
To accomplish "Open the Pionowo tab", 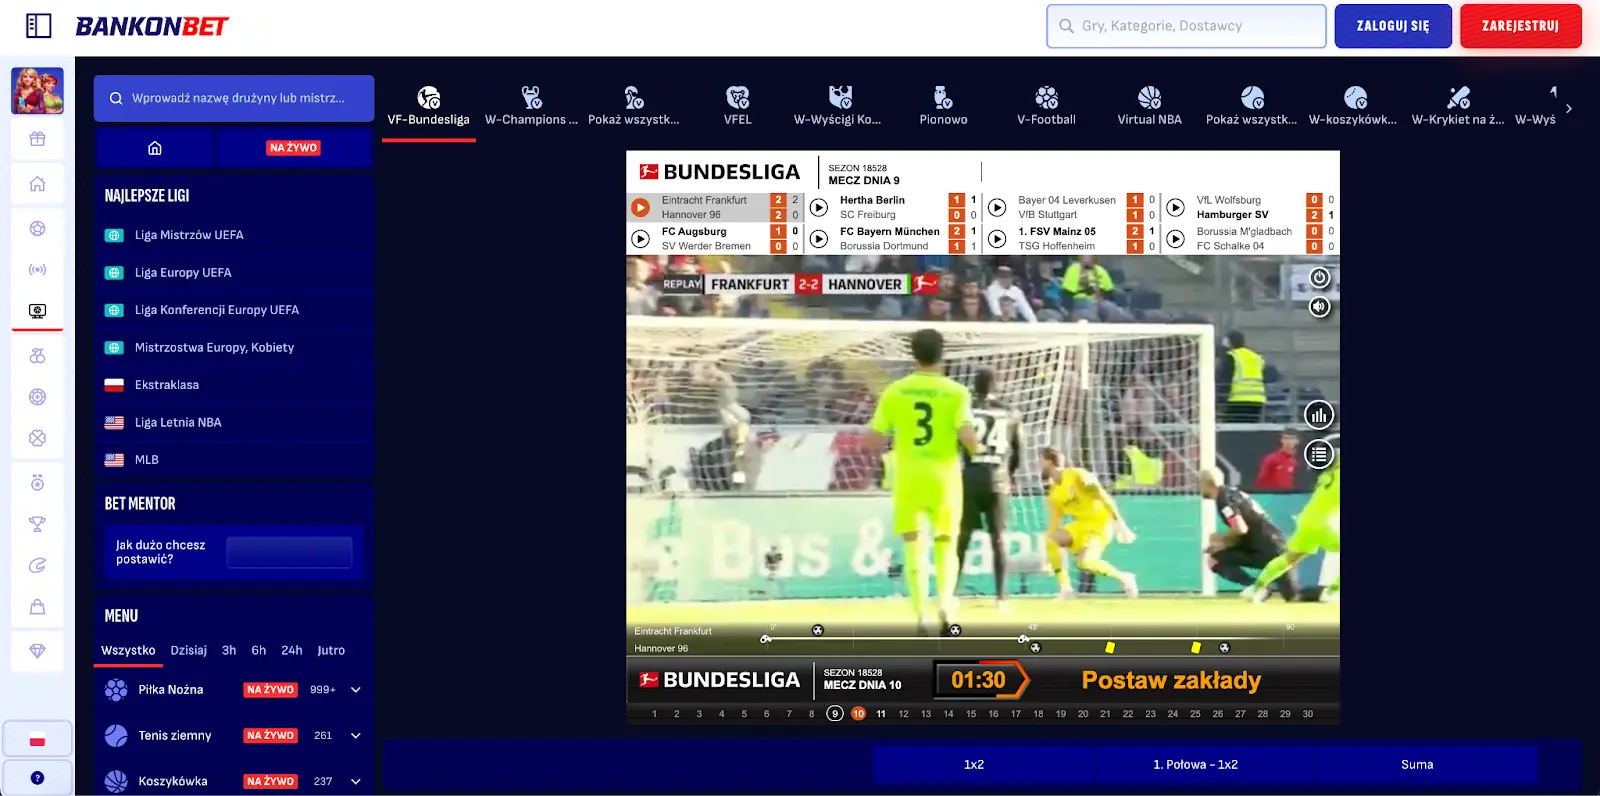I will 943,106.
